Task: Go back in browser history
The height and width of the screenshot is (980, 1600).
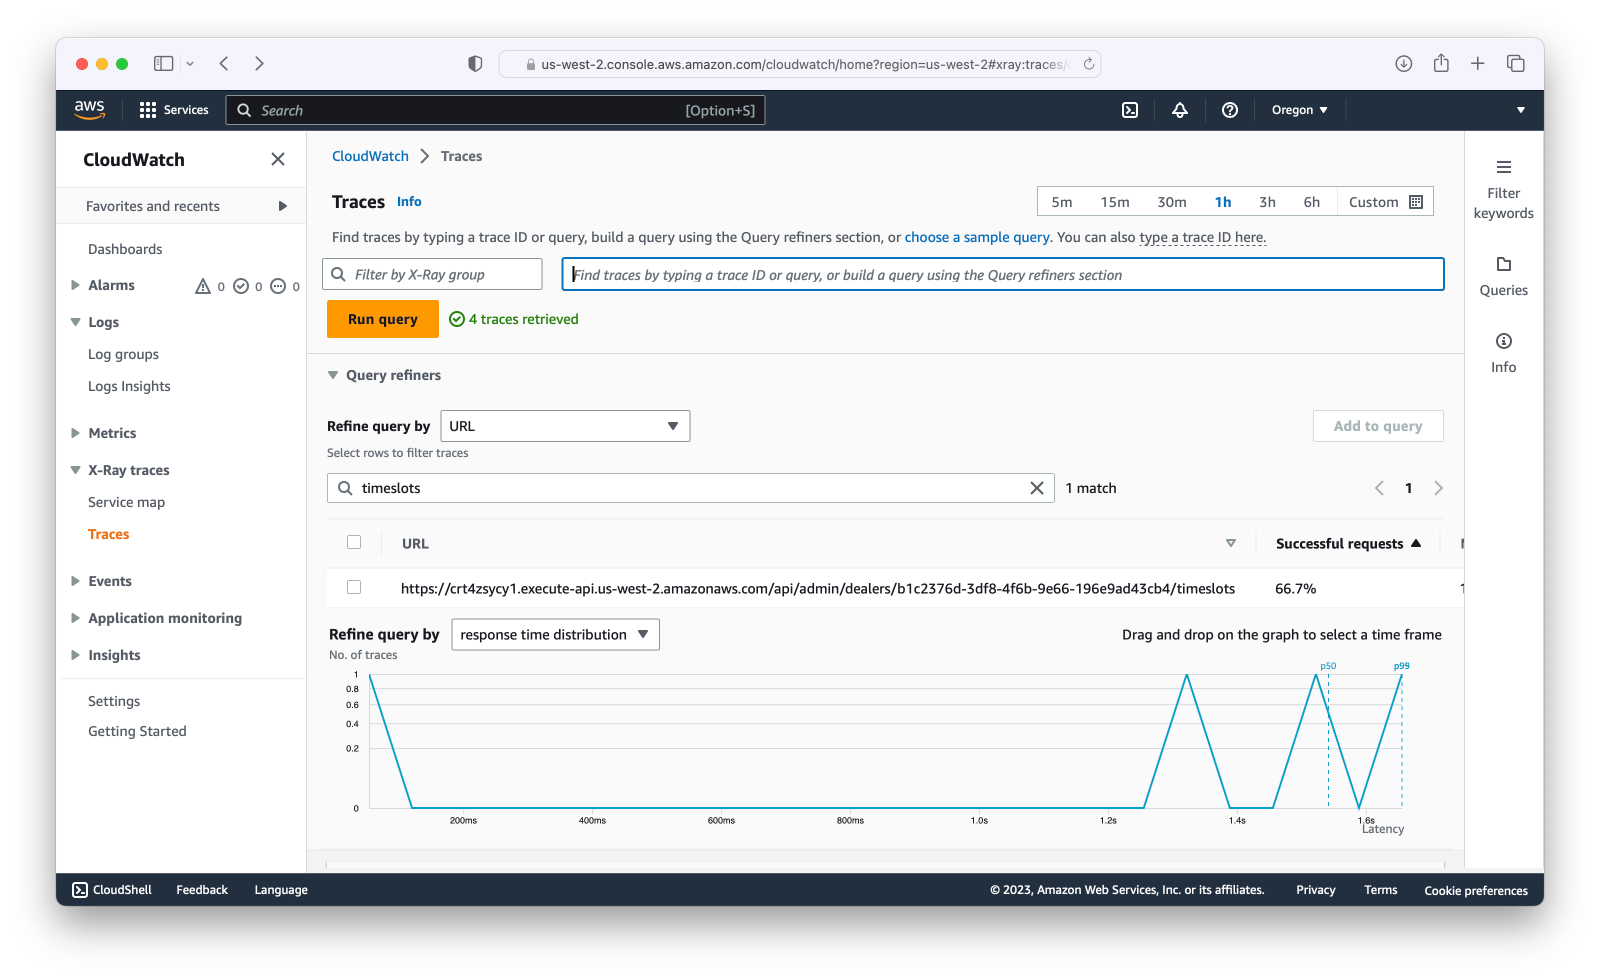Action: click(224, 63)
